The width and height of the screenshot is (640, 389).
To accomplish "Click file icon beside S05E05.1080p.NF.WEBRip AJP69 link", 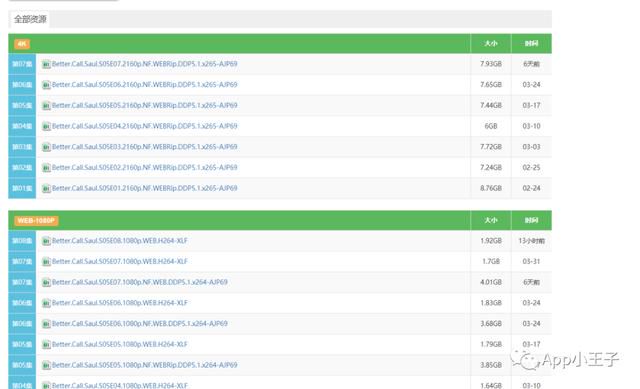I will [46, 365].
